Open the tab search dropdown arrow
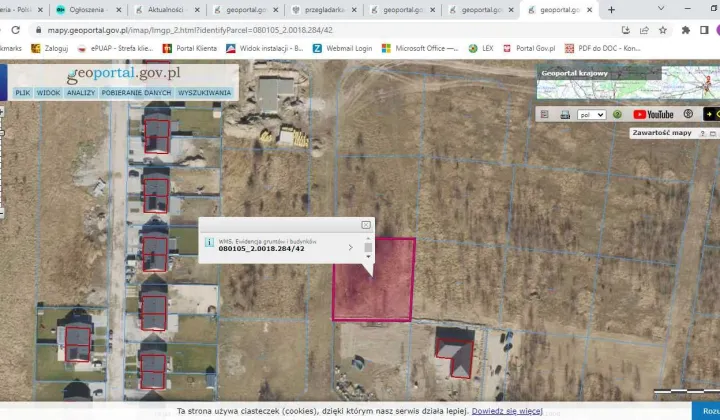The image size is (720, 420). (661, 8)
